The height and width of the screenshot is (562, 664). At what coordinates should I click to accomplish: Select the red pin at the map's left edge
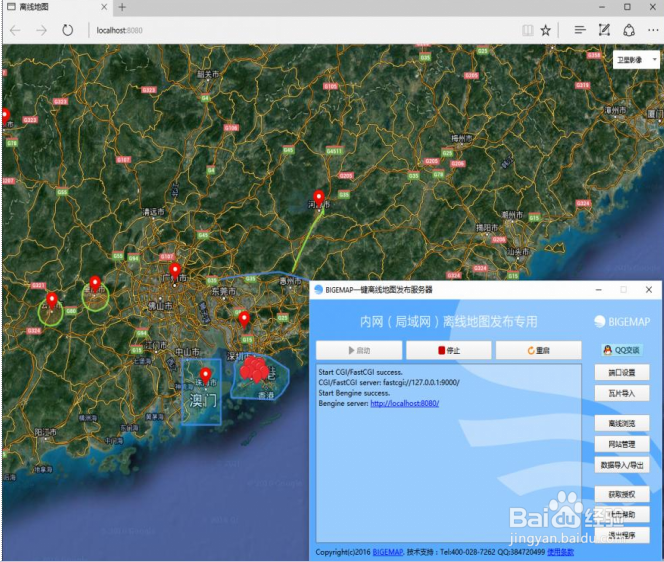click(x=6, y=116)
